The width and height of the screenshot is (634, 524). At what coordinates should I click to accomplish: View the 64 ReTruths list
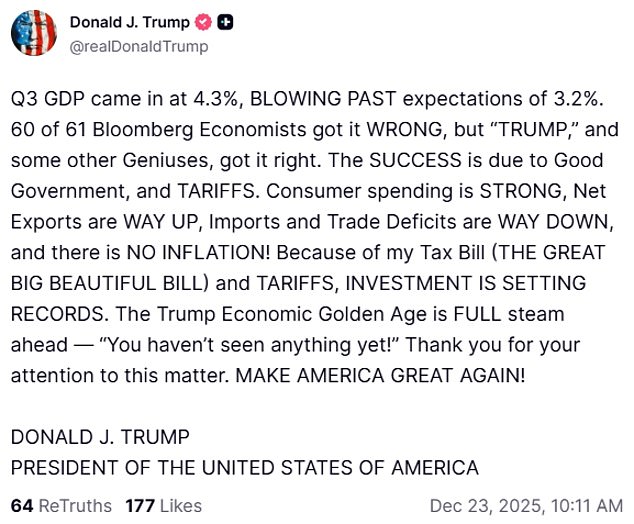click(61, 505)
